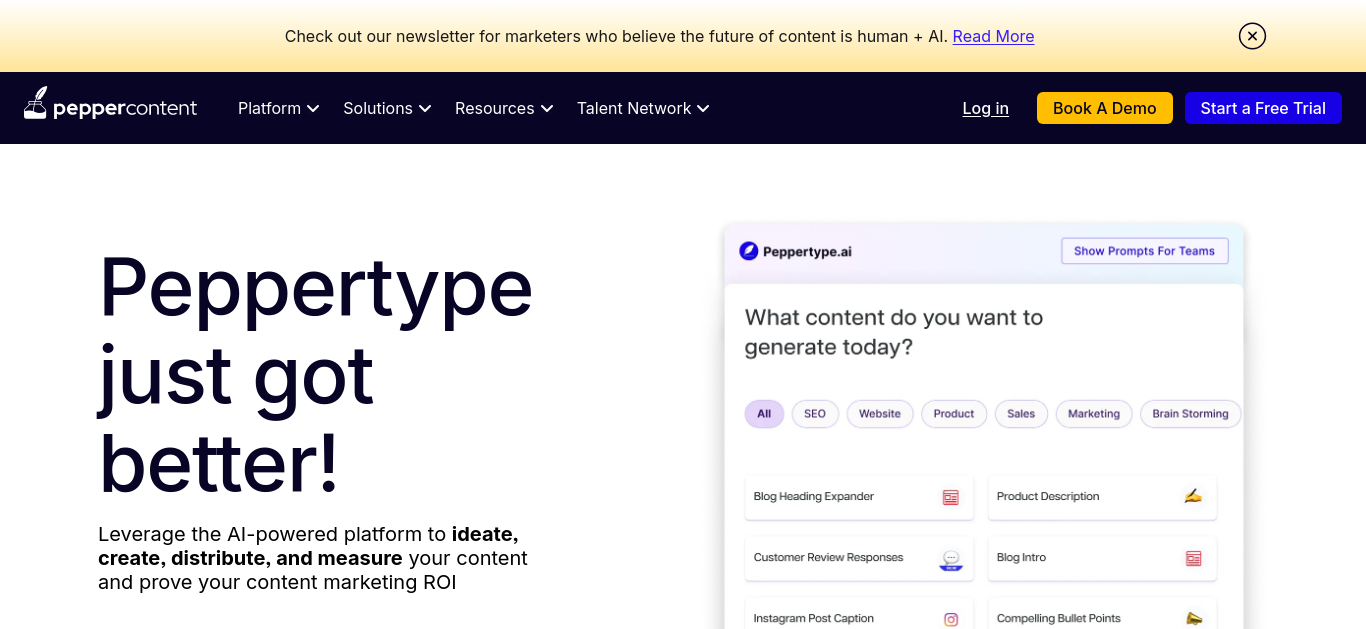
Task: Dismiss the newsletter banner with X icon
Action: coord(1252,36)
